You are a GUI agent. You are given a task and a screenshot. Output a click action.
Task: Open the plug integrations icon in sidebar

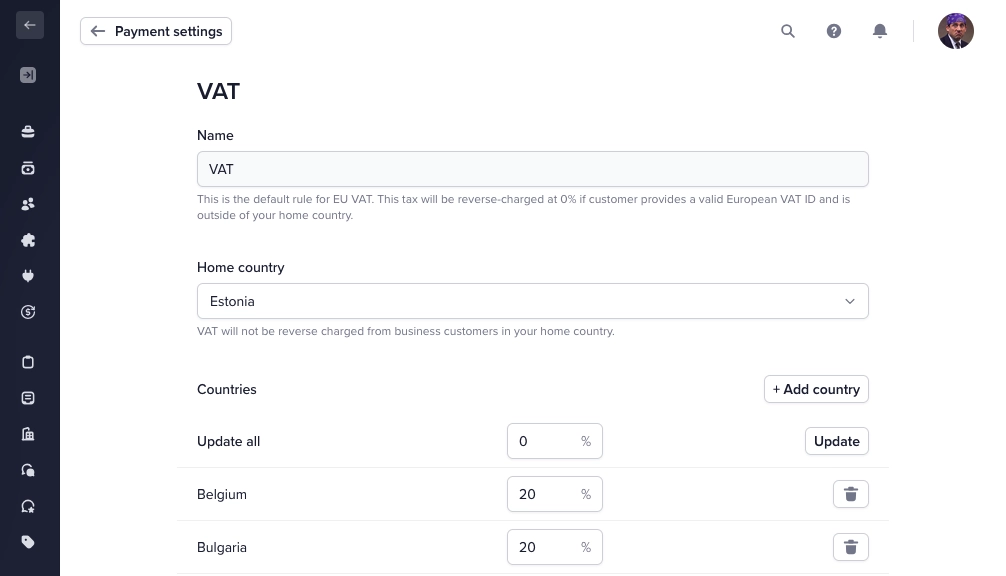(x=28, y=276)
